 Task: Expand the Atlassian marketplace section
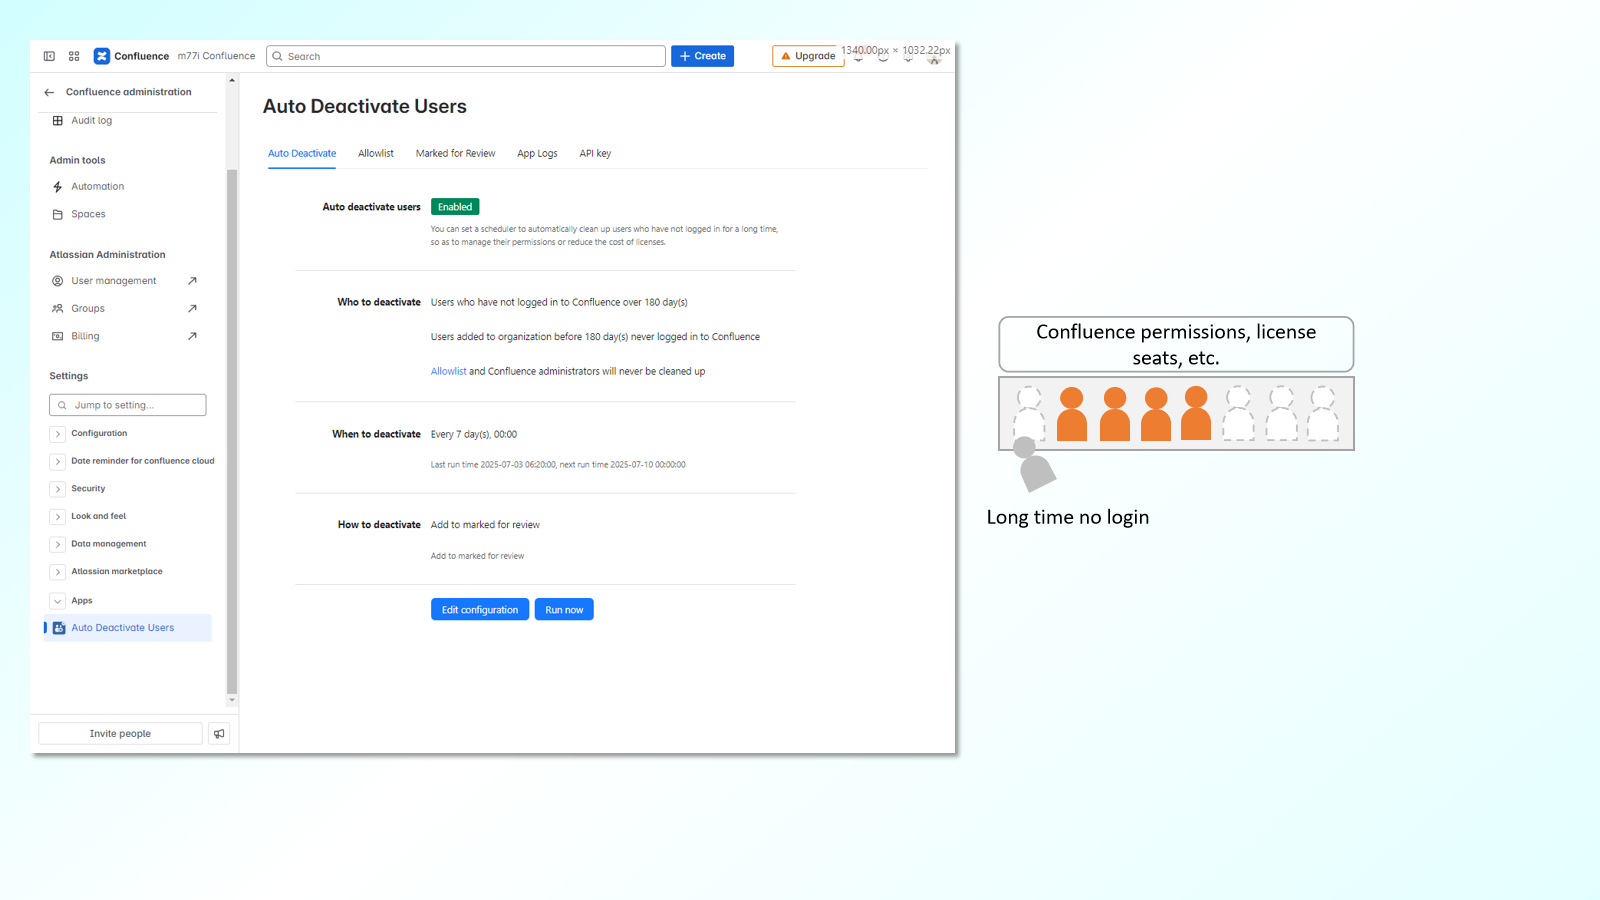(x=58, y=572)
